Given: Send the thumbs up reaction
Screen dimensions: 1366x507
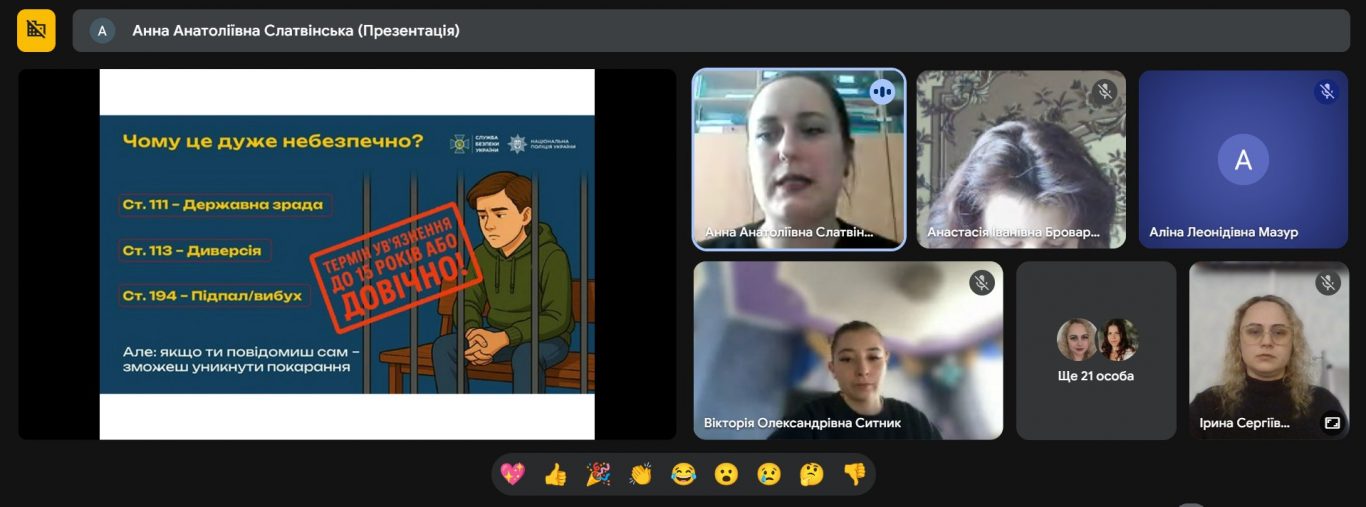Looking at the screenshot, I should tap(556, 474).
